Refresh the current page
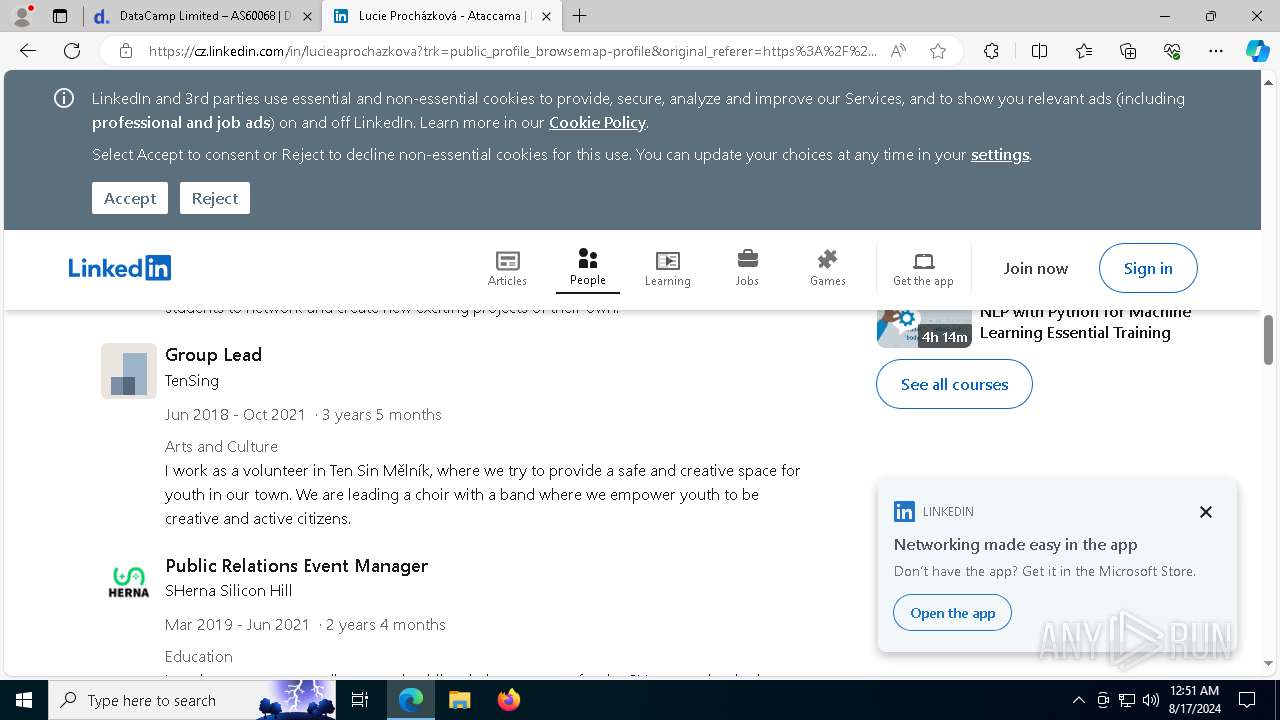Viewport: 1280px width, 720px height. coord(72,51)
